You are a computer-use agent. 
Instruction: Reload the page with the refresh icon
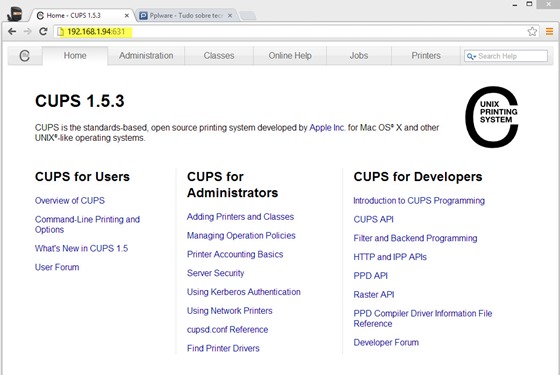coord(43,31)
